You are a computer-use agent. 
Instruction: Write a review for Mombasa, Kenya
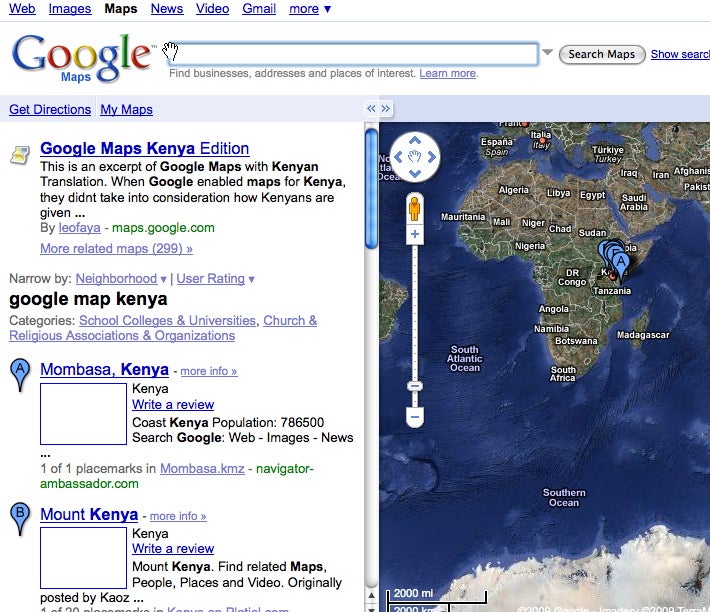pyautogui.click(x=173, y=405)
